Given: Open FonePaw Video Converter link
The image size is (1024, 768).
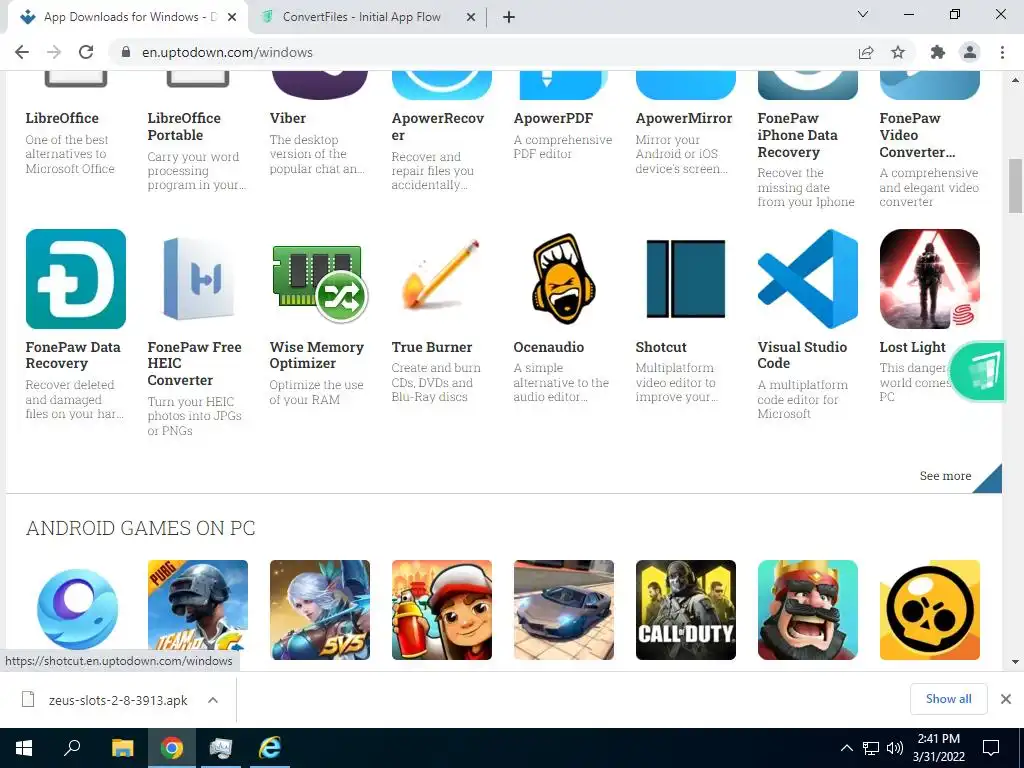Looking at the screenshot, I should [x=918, y=135].
